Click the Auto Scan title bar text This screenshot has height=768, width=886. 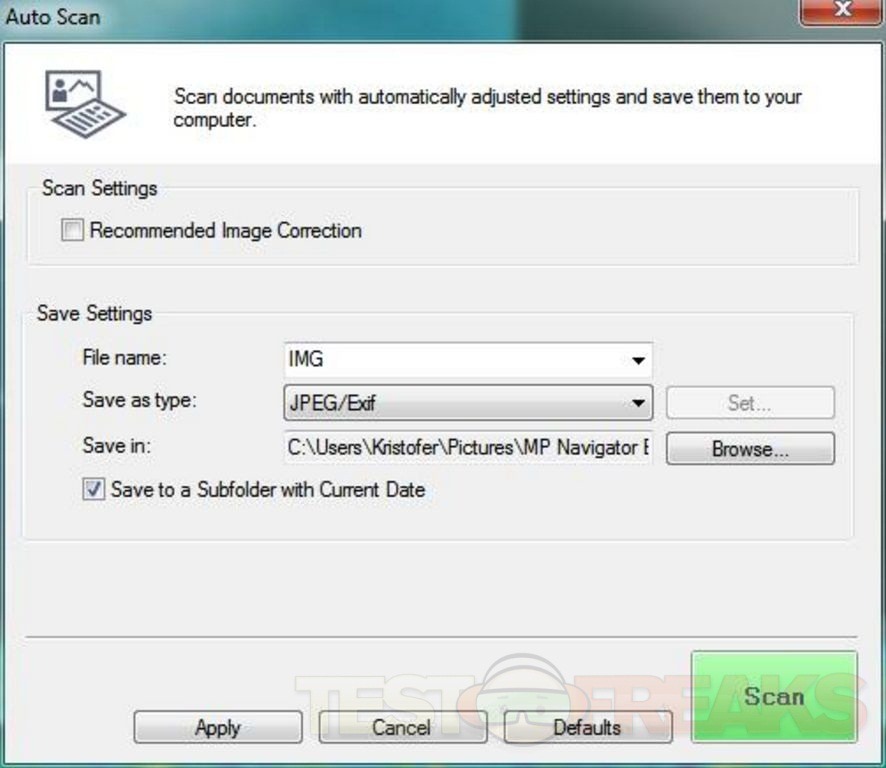pyautogui.click(x=53, y=17)
